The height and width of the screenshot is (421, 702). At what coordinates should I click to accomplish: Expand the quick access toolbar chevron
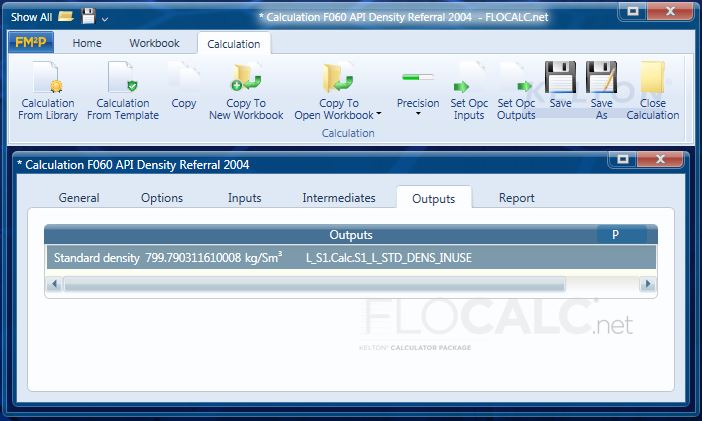[x=105, y=19]
